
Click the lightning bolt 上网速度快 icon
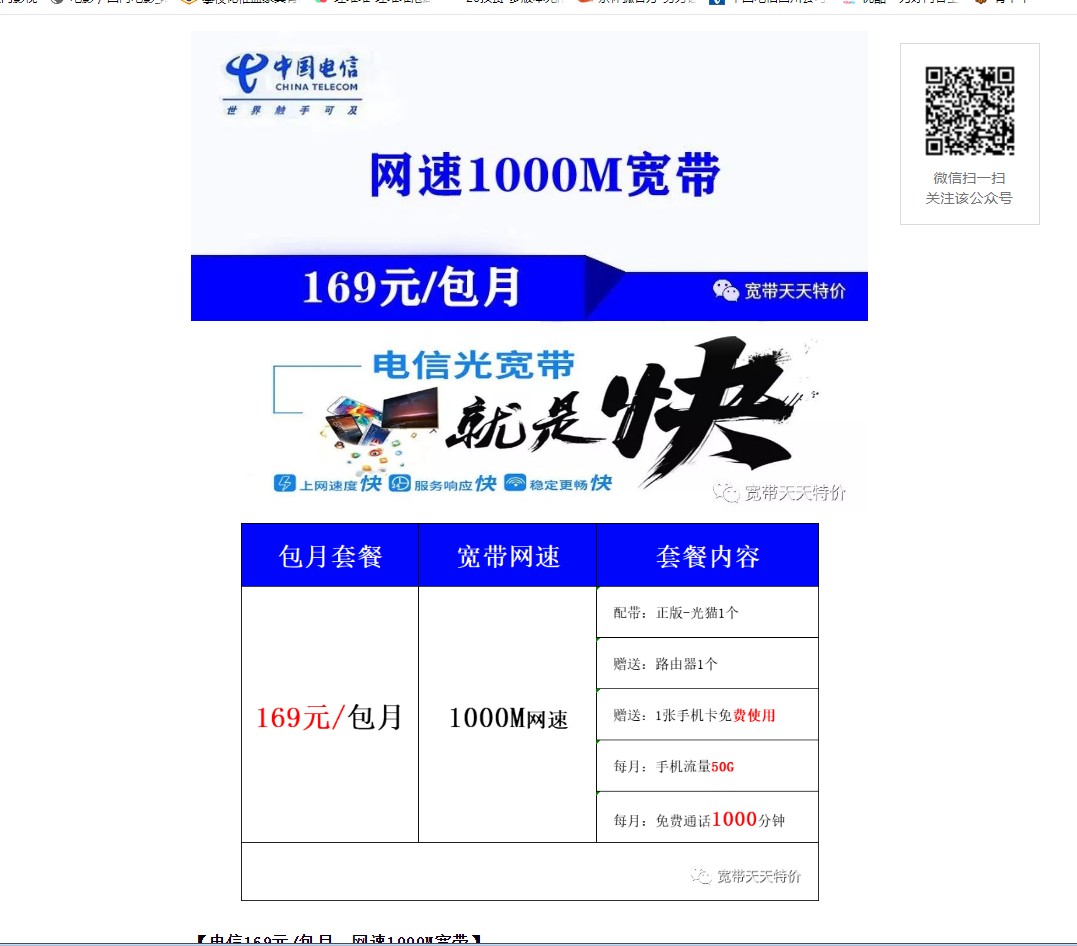tap(285, 484)
